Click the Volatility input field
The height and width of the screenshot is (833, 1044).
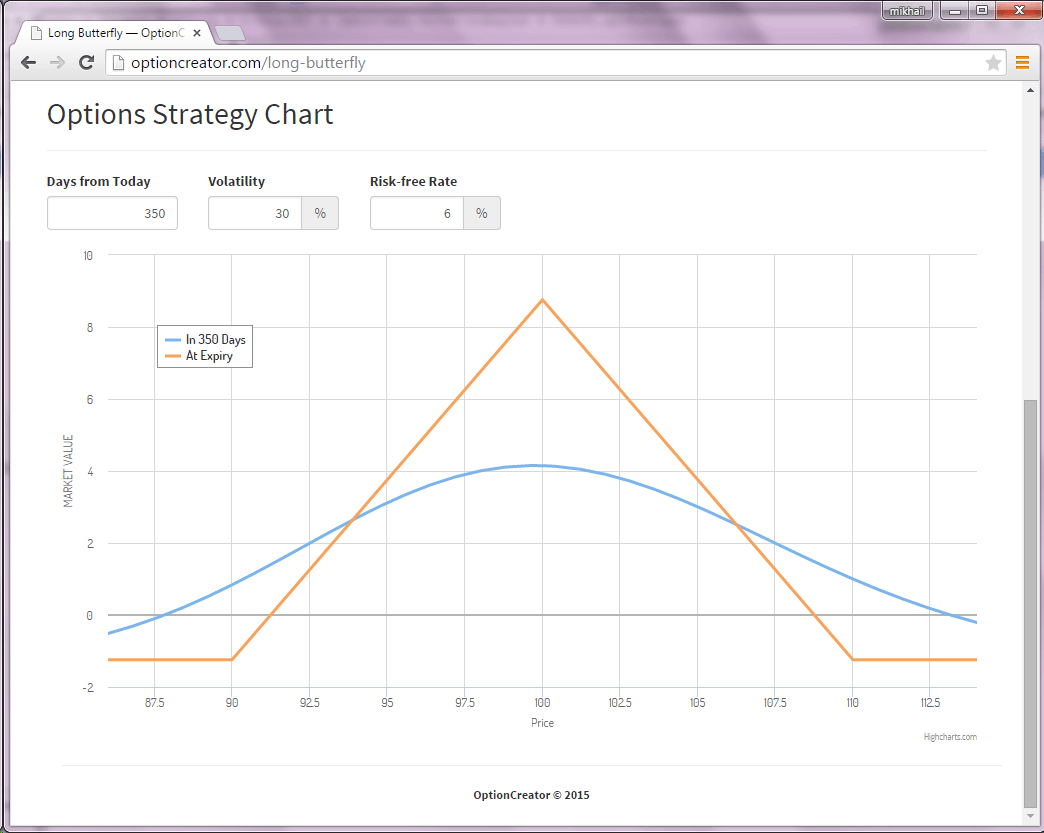tap(255, 213)
